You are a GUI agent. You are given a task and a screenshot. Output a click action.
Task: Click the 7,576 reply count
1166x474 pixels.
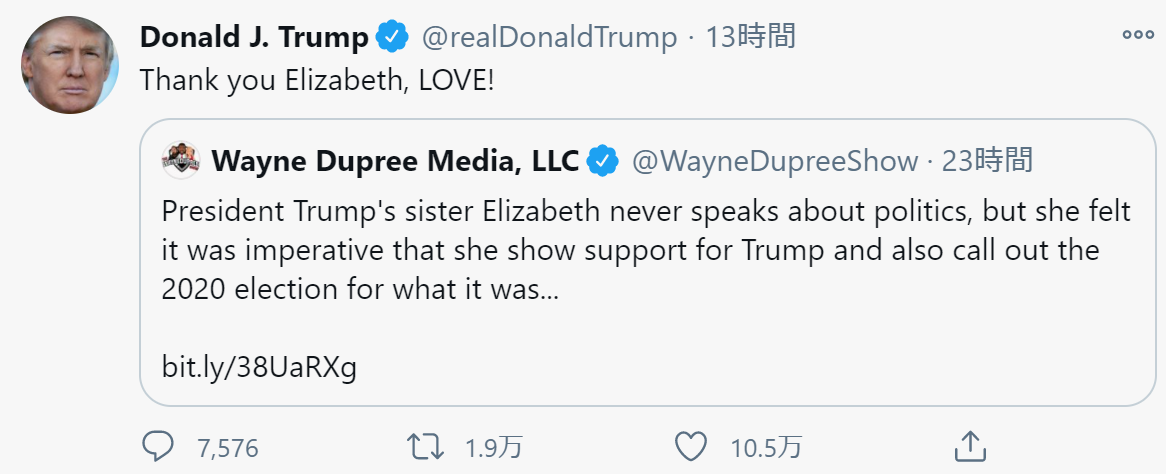228,448
